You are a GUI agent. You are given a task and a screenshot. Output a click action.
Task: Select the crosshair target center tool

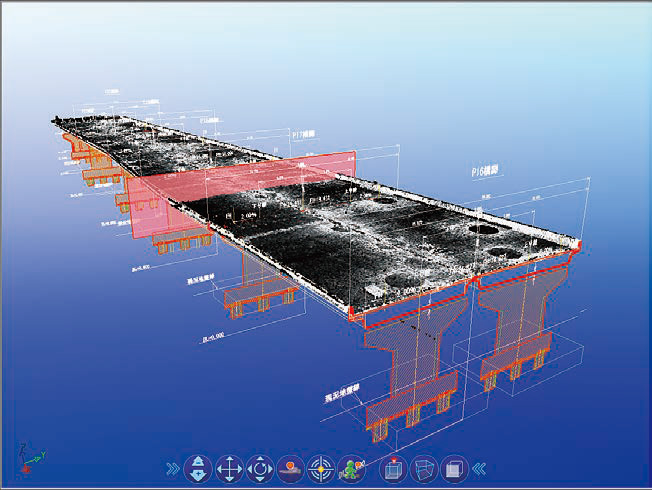pos(321,468)
